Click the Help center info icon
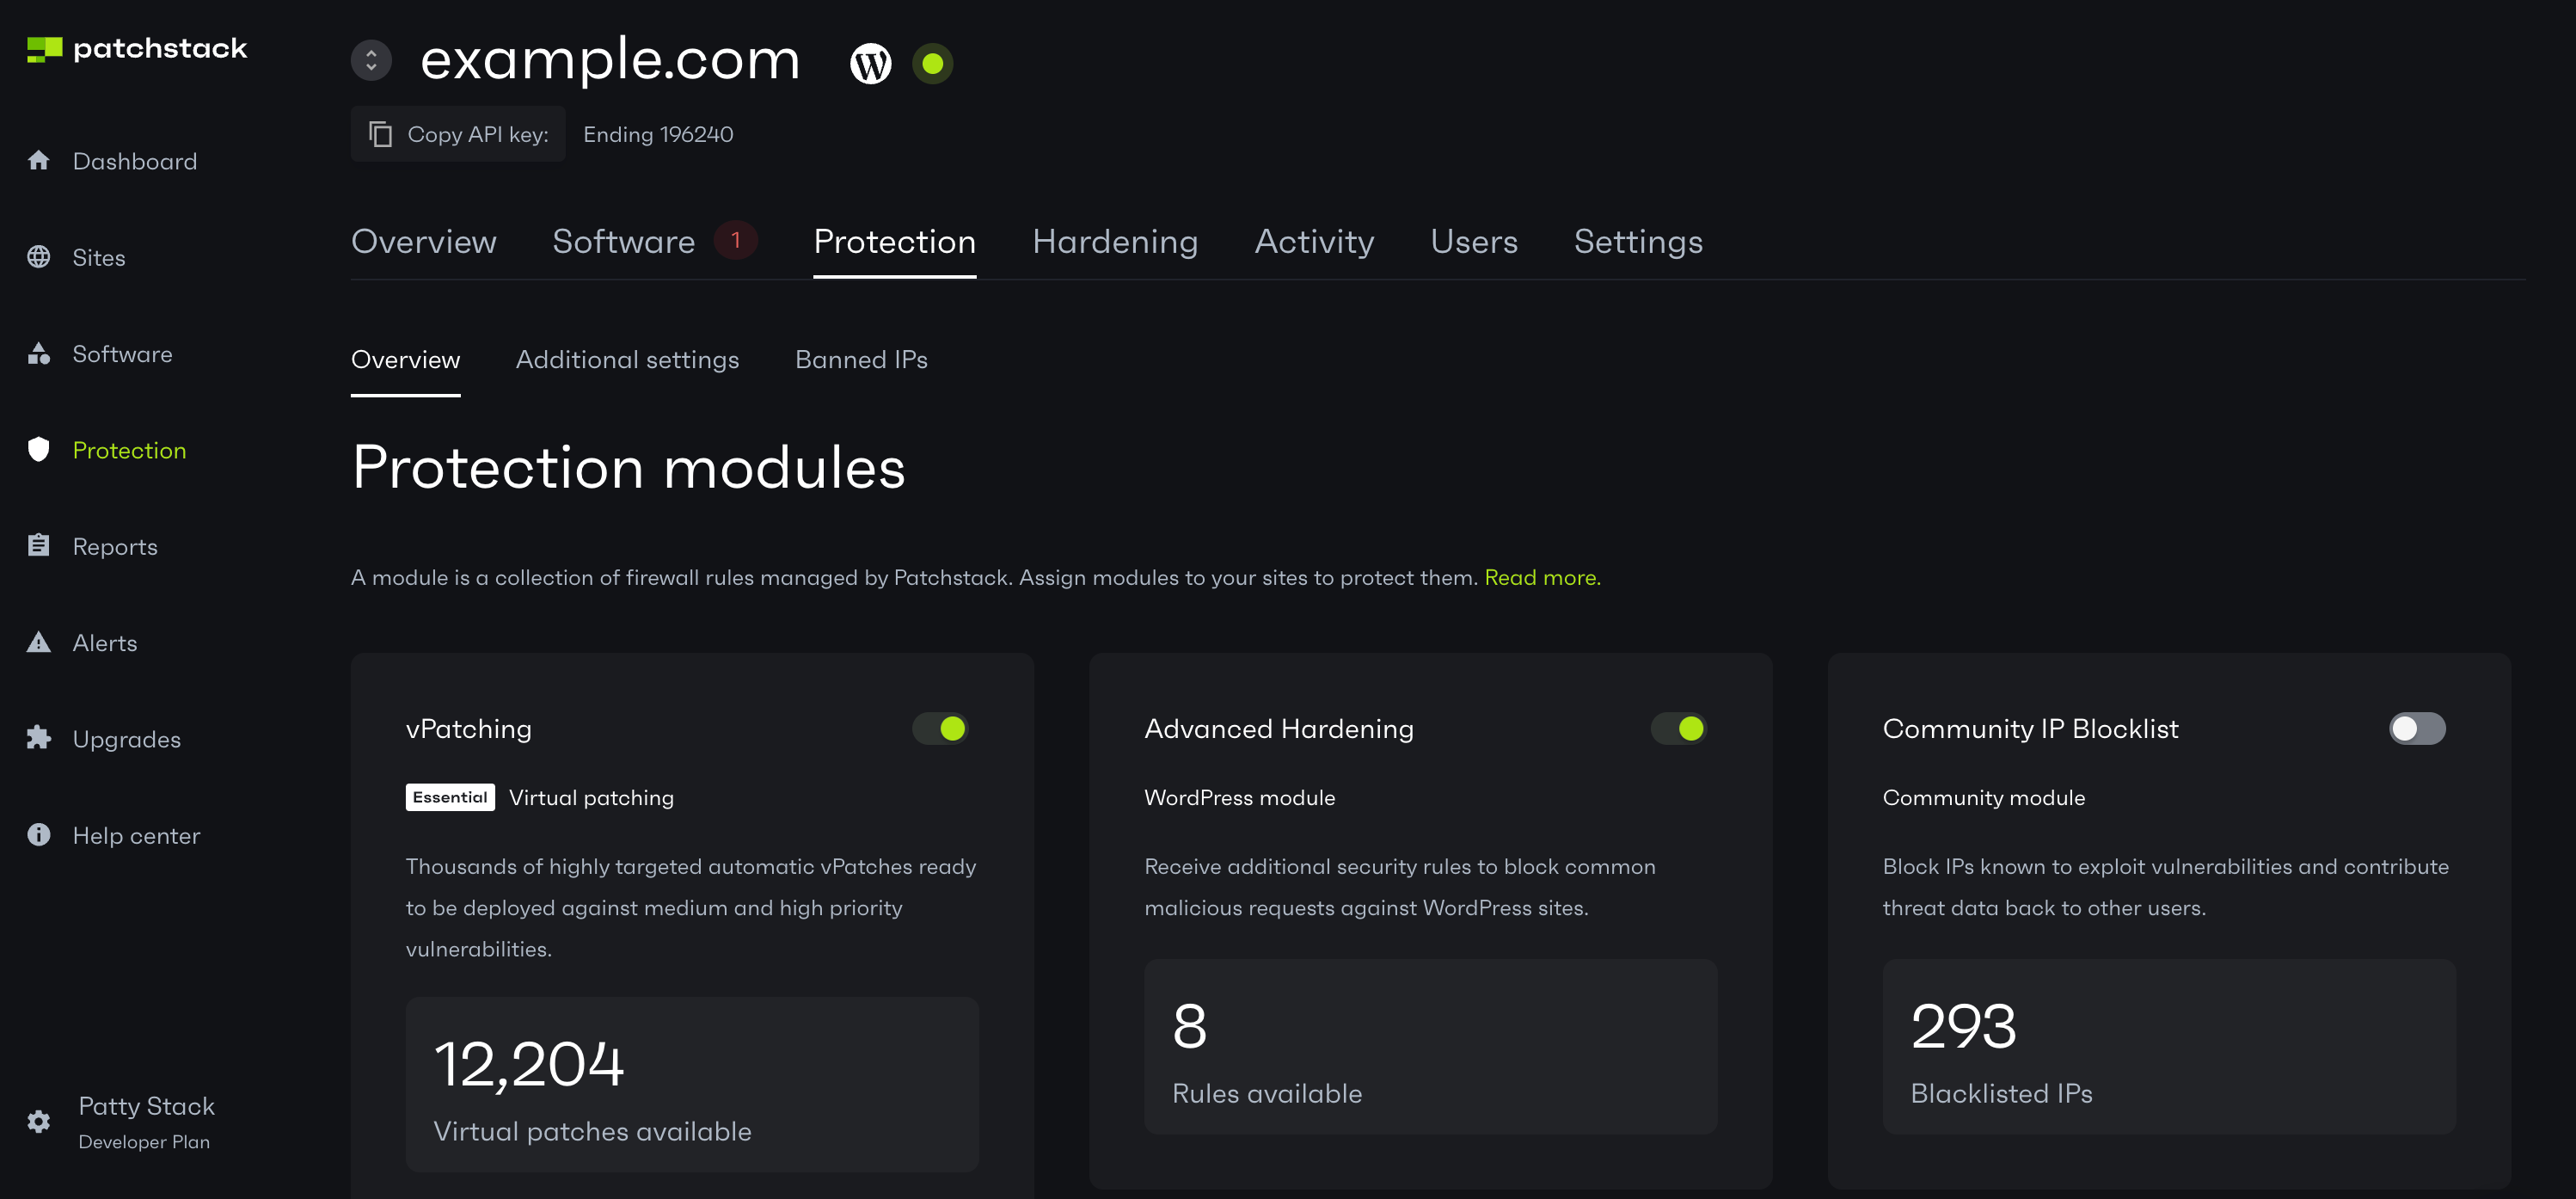Screen dimensions: 2576x1199 pos(38,835)
